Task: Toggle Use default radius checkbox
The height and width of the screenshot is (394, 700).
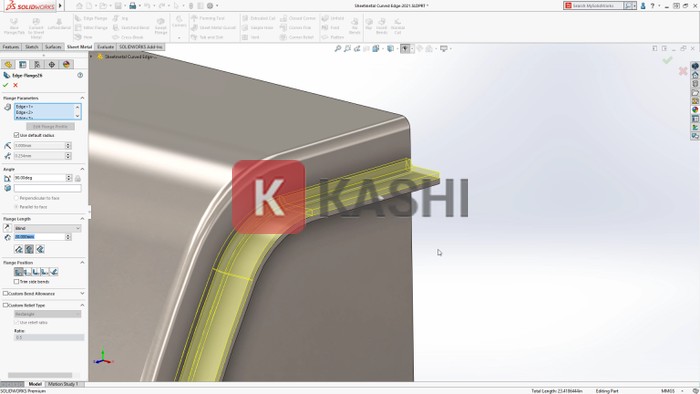Action: tap(17, 135)
